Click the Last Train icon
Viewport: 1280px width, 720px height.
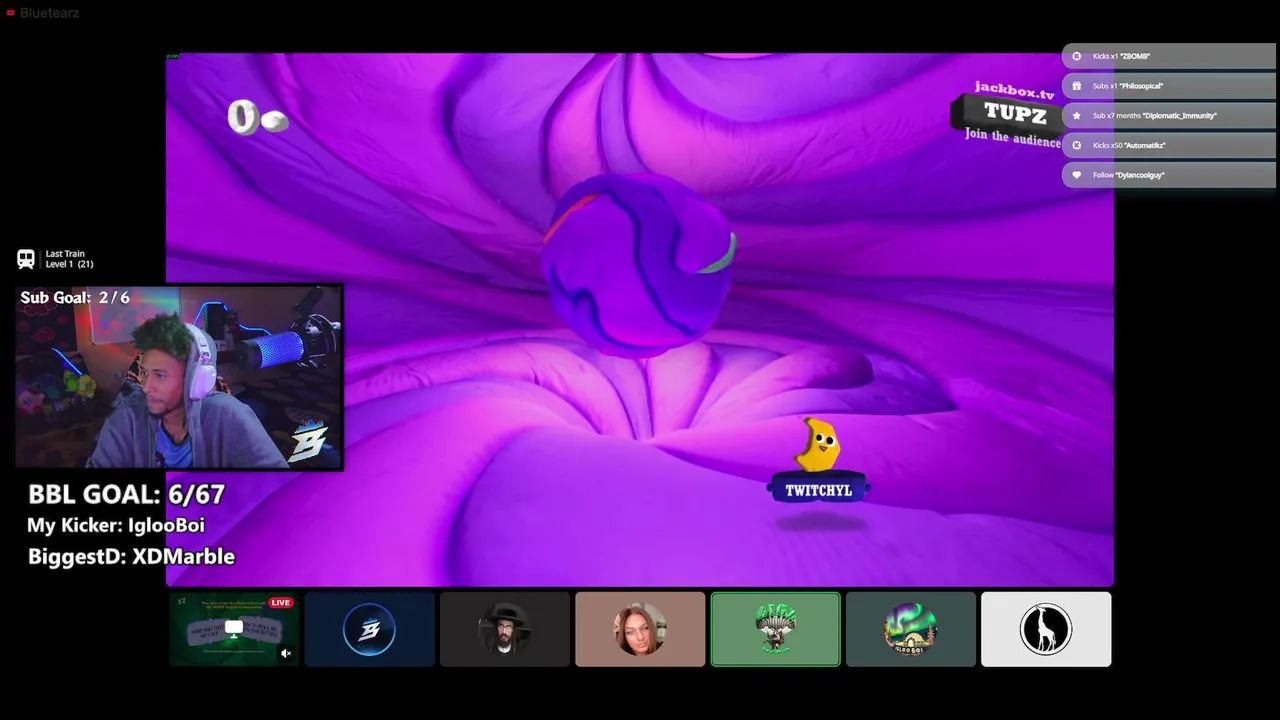(x=26, y=259)
